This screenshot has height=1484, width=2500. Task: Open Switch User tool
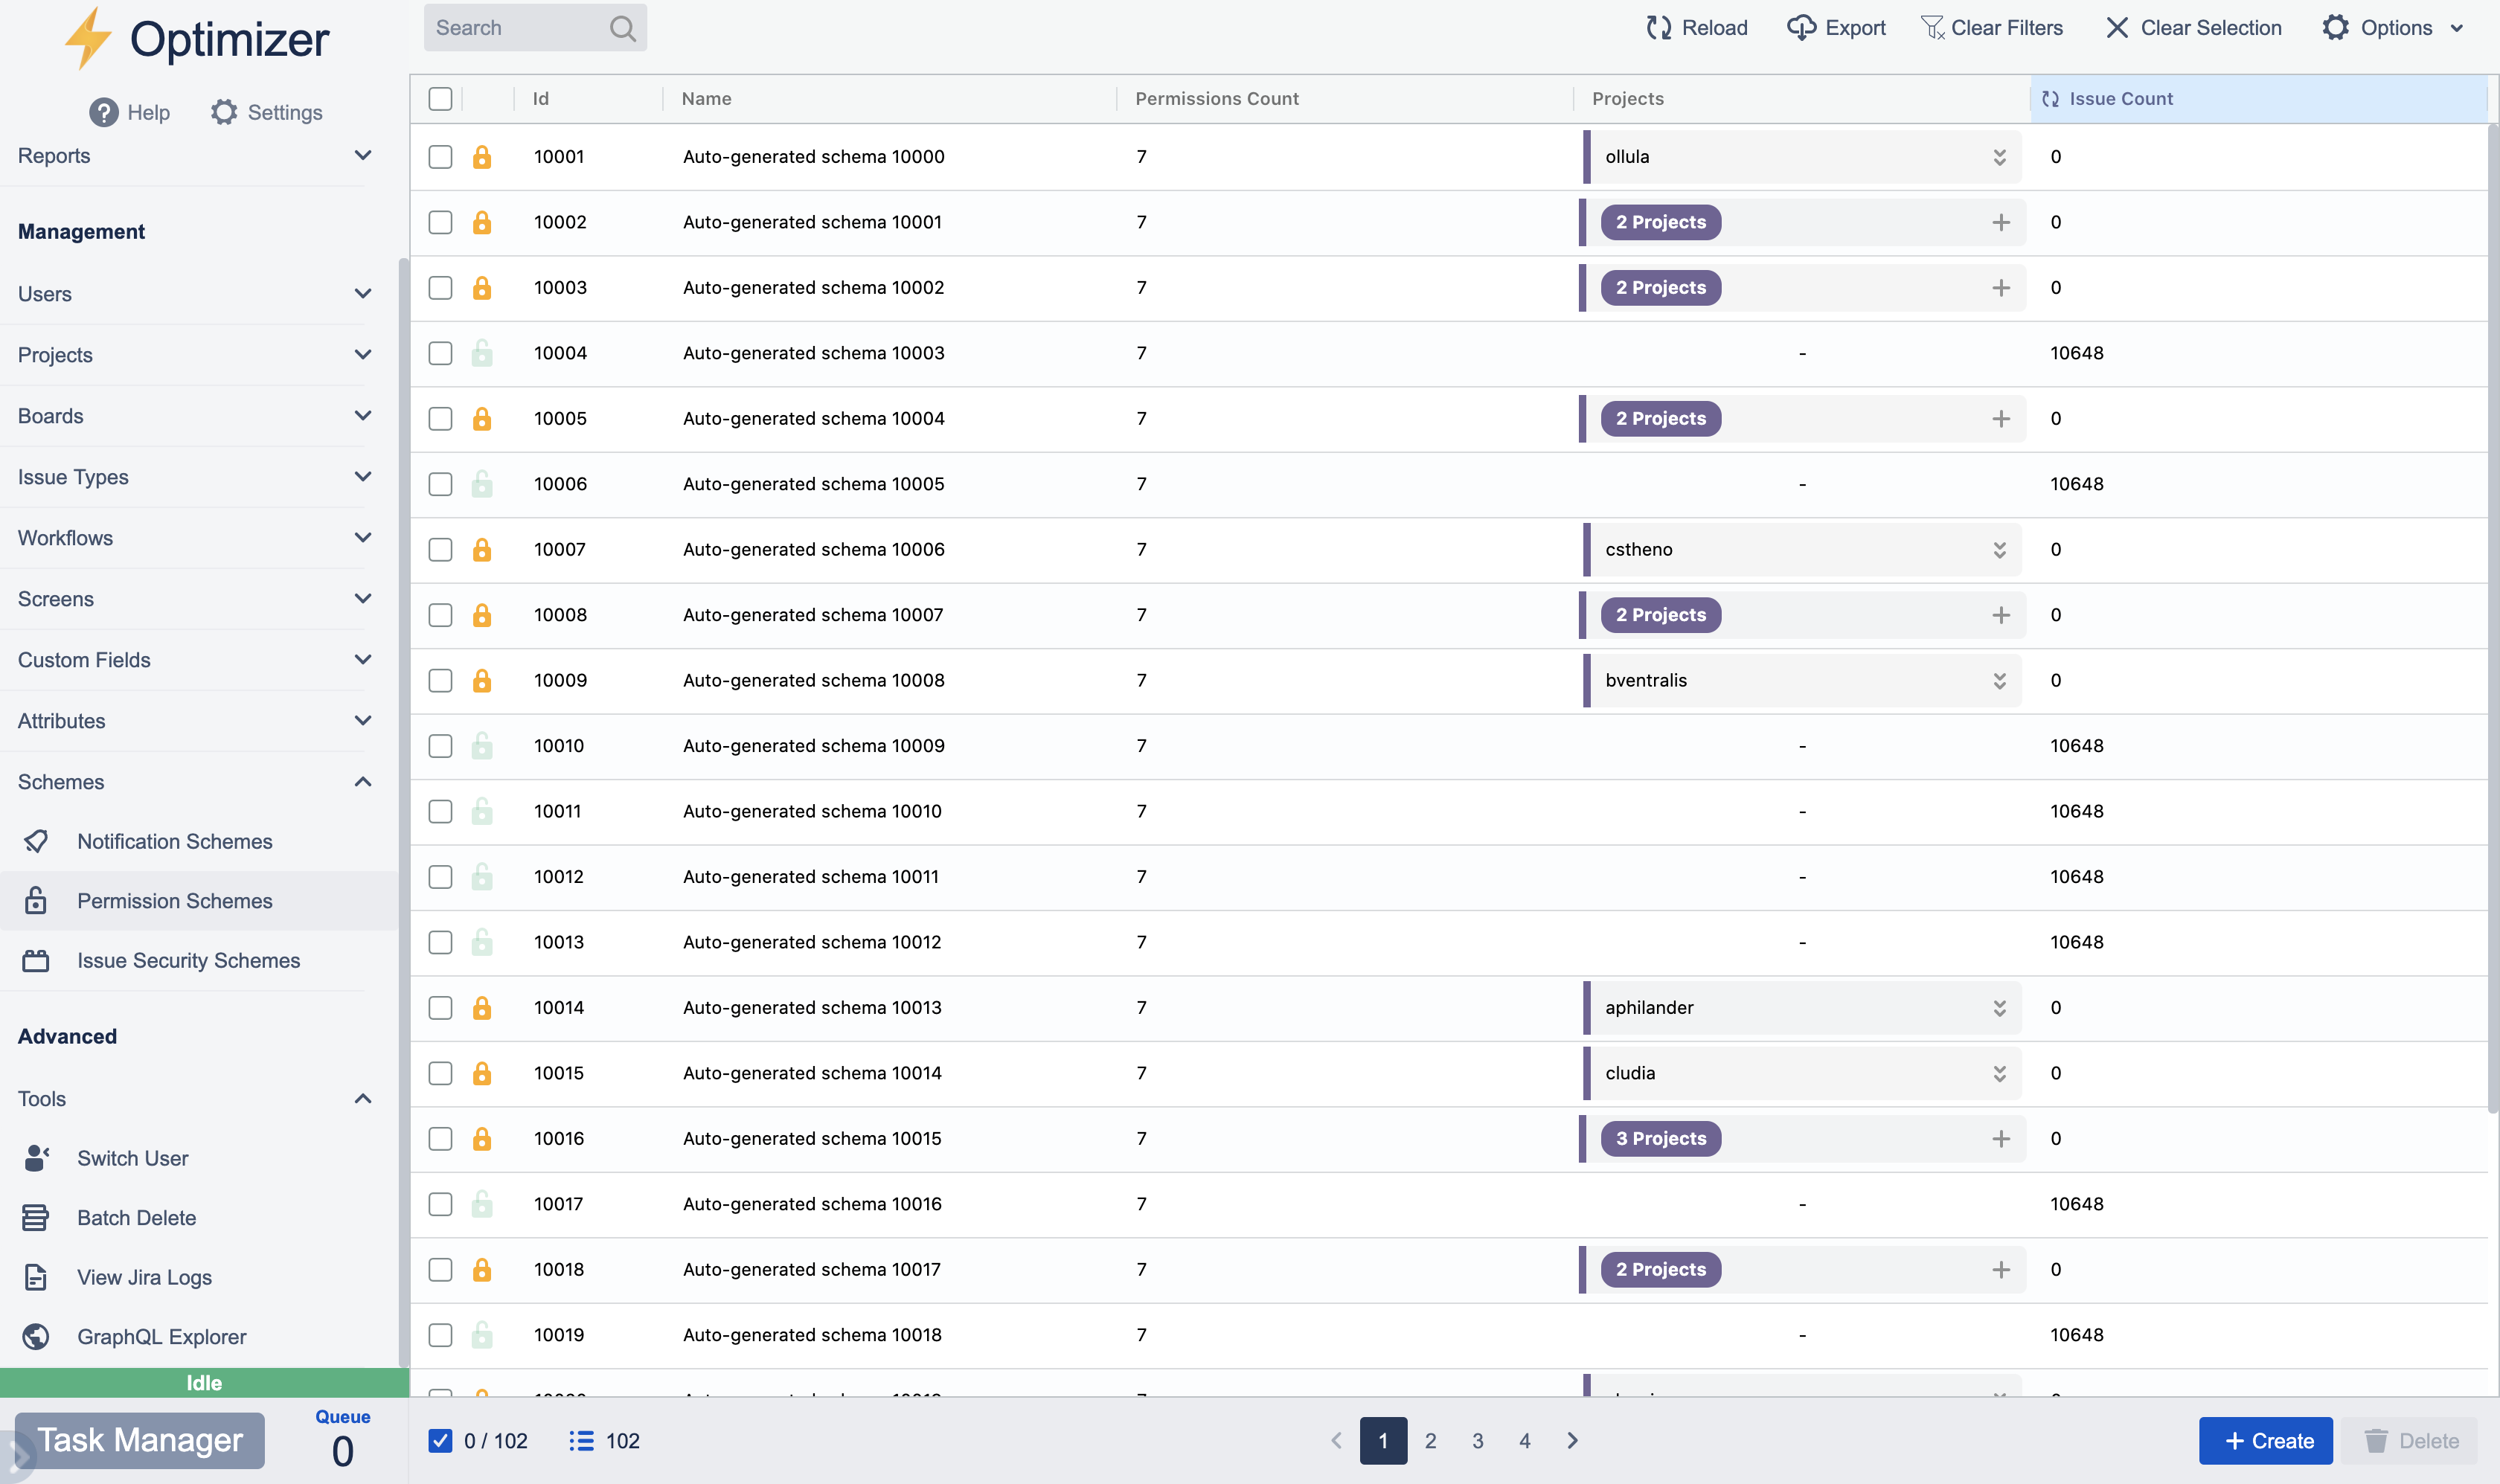tap(132, 1158)
